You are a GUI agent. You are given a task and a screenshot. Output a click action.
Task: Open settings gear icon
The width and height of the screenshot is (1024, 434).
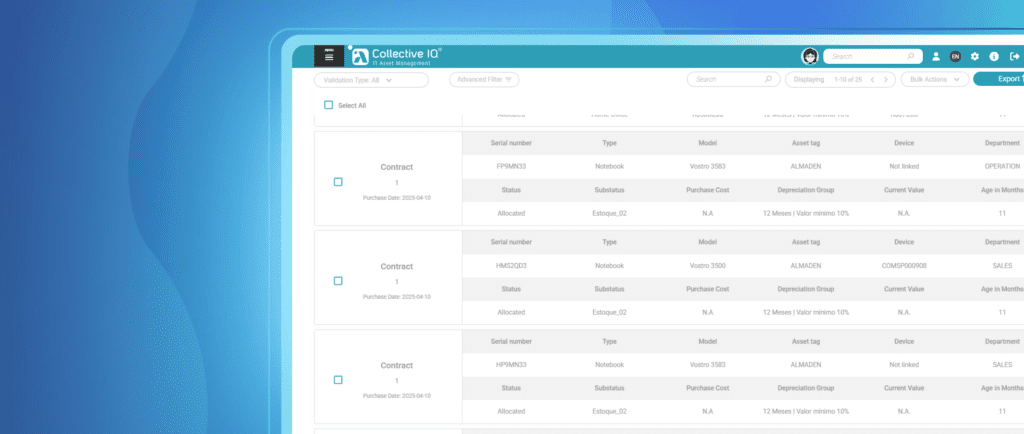[974, 57]
